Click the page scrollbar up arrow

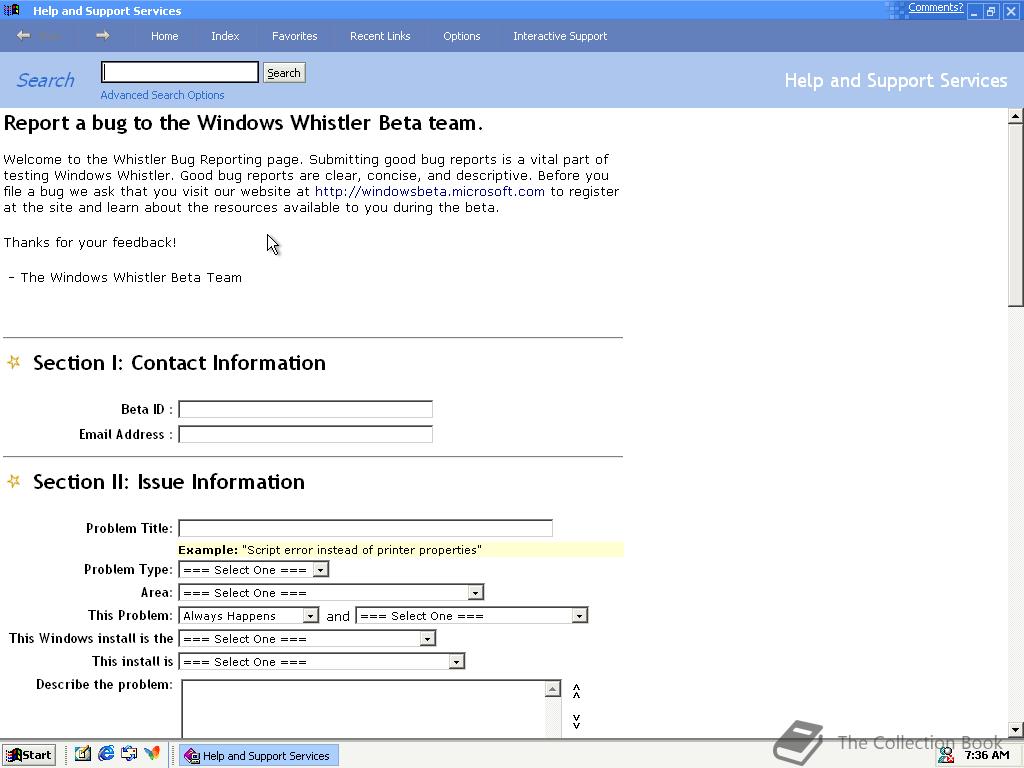tap(1016, 117)
